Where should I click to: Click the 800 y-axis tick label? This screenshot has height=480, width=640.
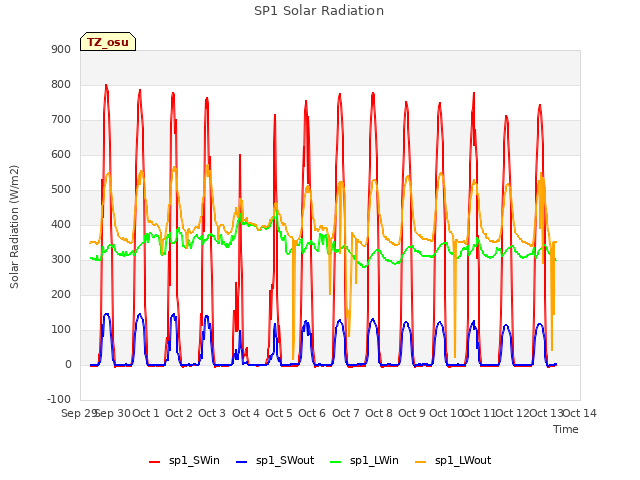click(x=61, y=84)
